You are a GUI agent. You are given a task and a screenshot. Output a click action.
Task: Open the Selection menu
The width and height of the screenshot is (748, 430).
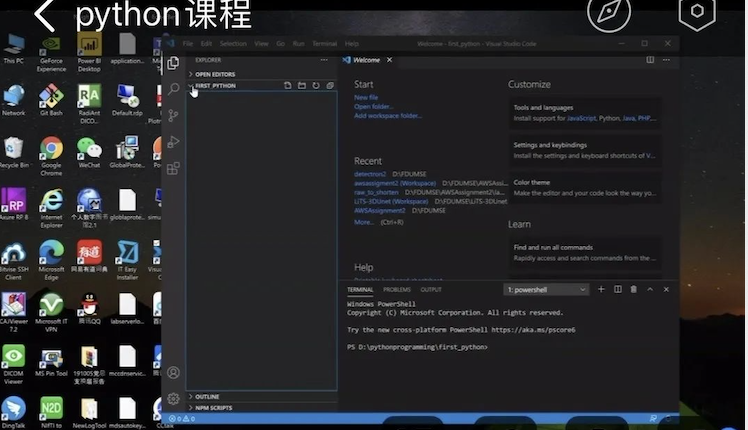[x=233, y=43]
